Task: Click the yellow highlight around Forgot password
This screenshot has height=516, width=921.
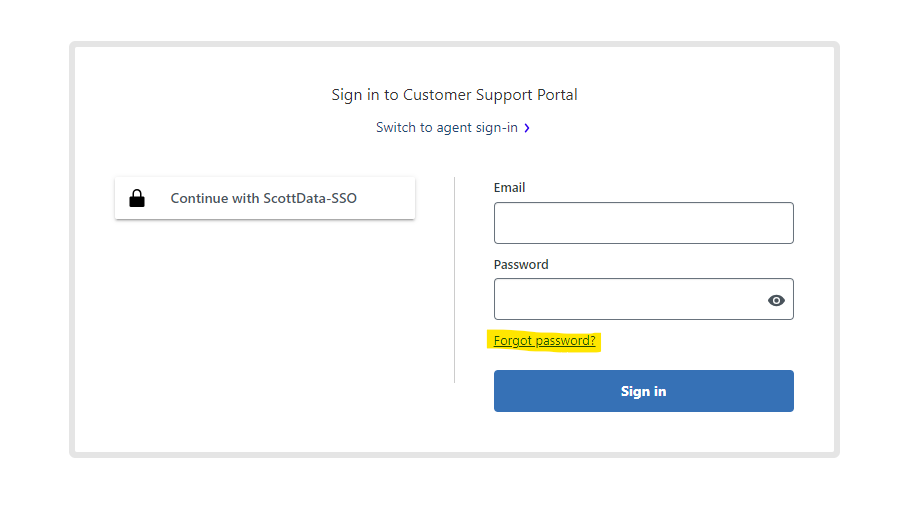Action: tap(602, 333)
